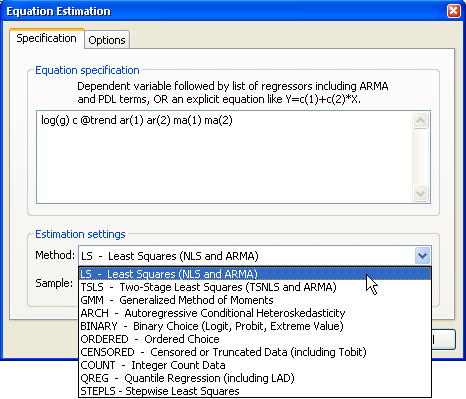Click the equation box vertical scrollbar track

coord(421,157)
